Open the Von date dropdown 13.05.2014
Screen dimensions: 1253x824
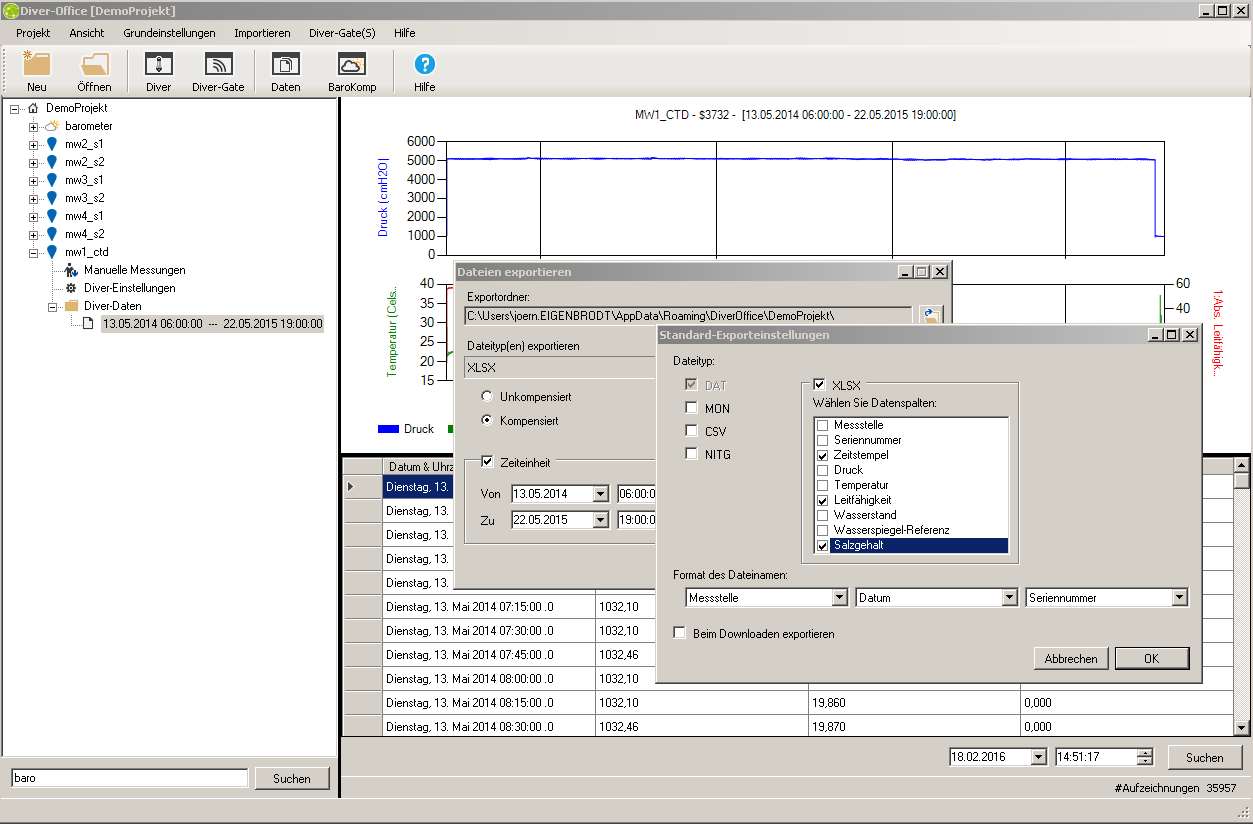coord(600,494)
